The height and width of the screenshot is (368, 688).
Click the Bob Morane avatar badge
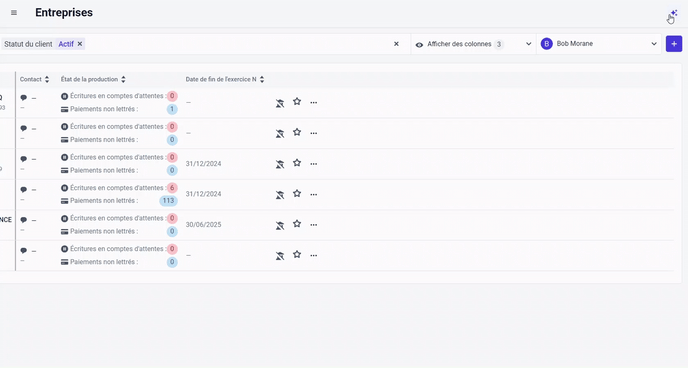[x=546, y=44]
